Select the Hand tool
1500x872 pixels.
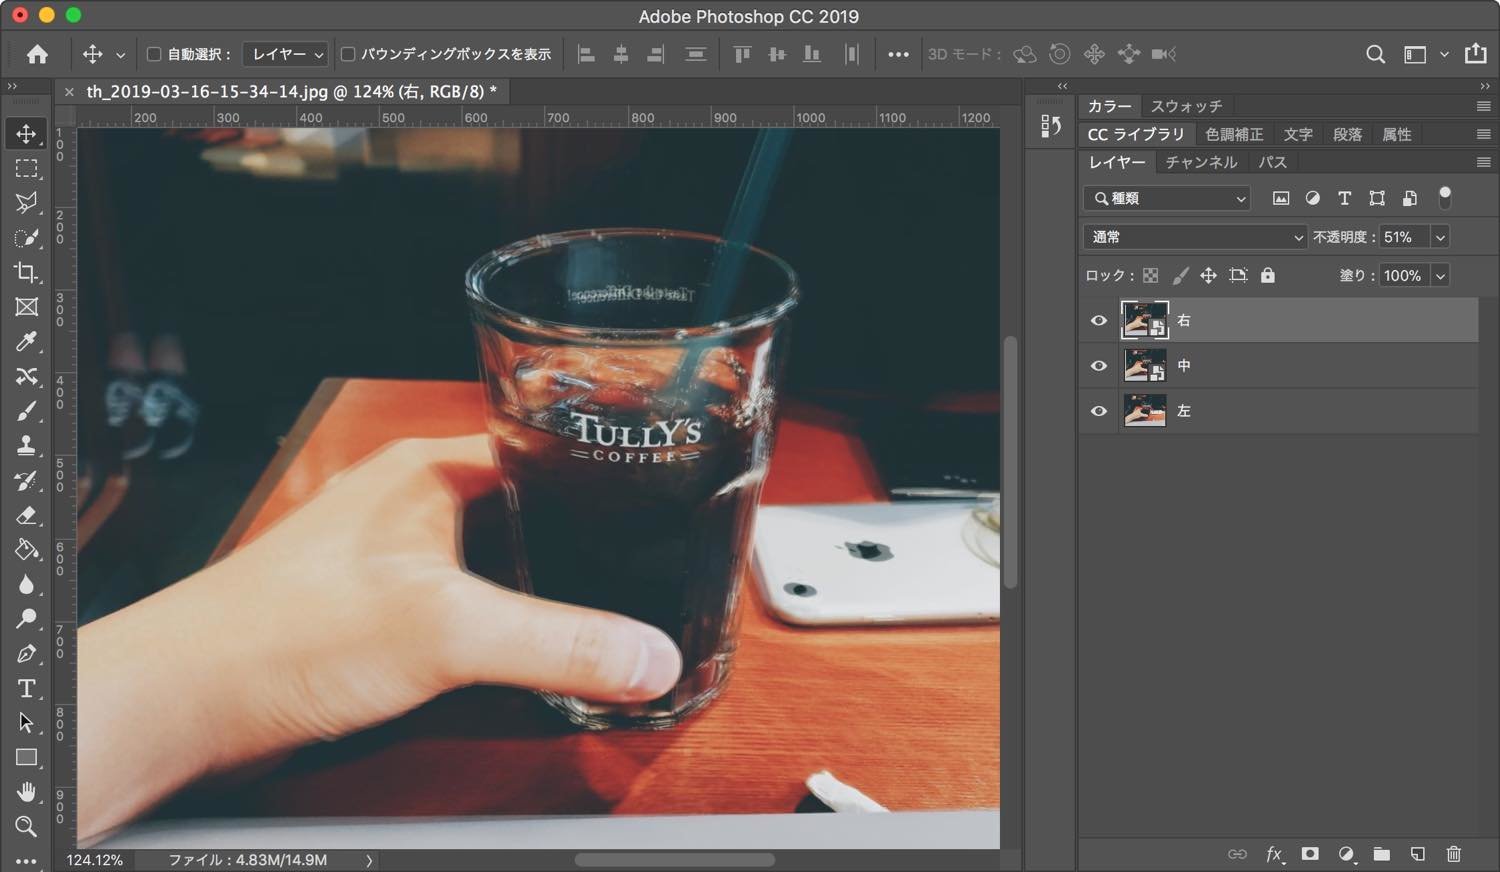pyautogui.click(x=26, y=792)
